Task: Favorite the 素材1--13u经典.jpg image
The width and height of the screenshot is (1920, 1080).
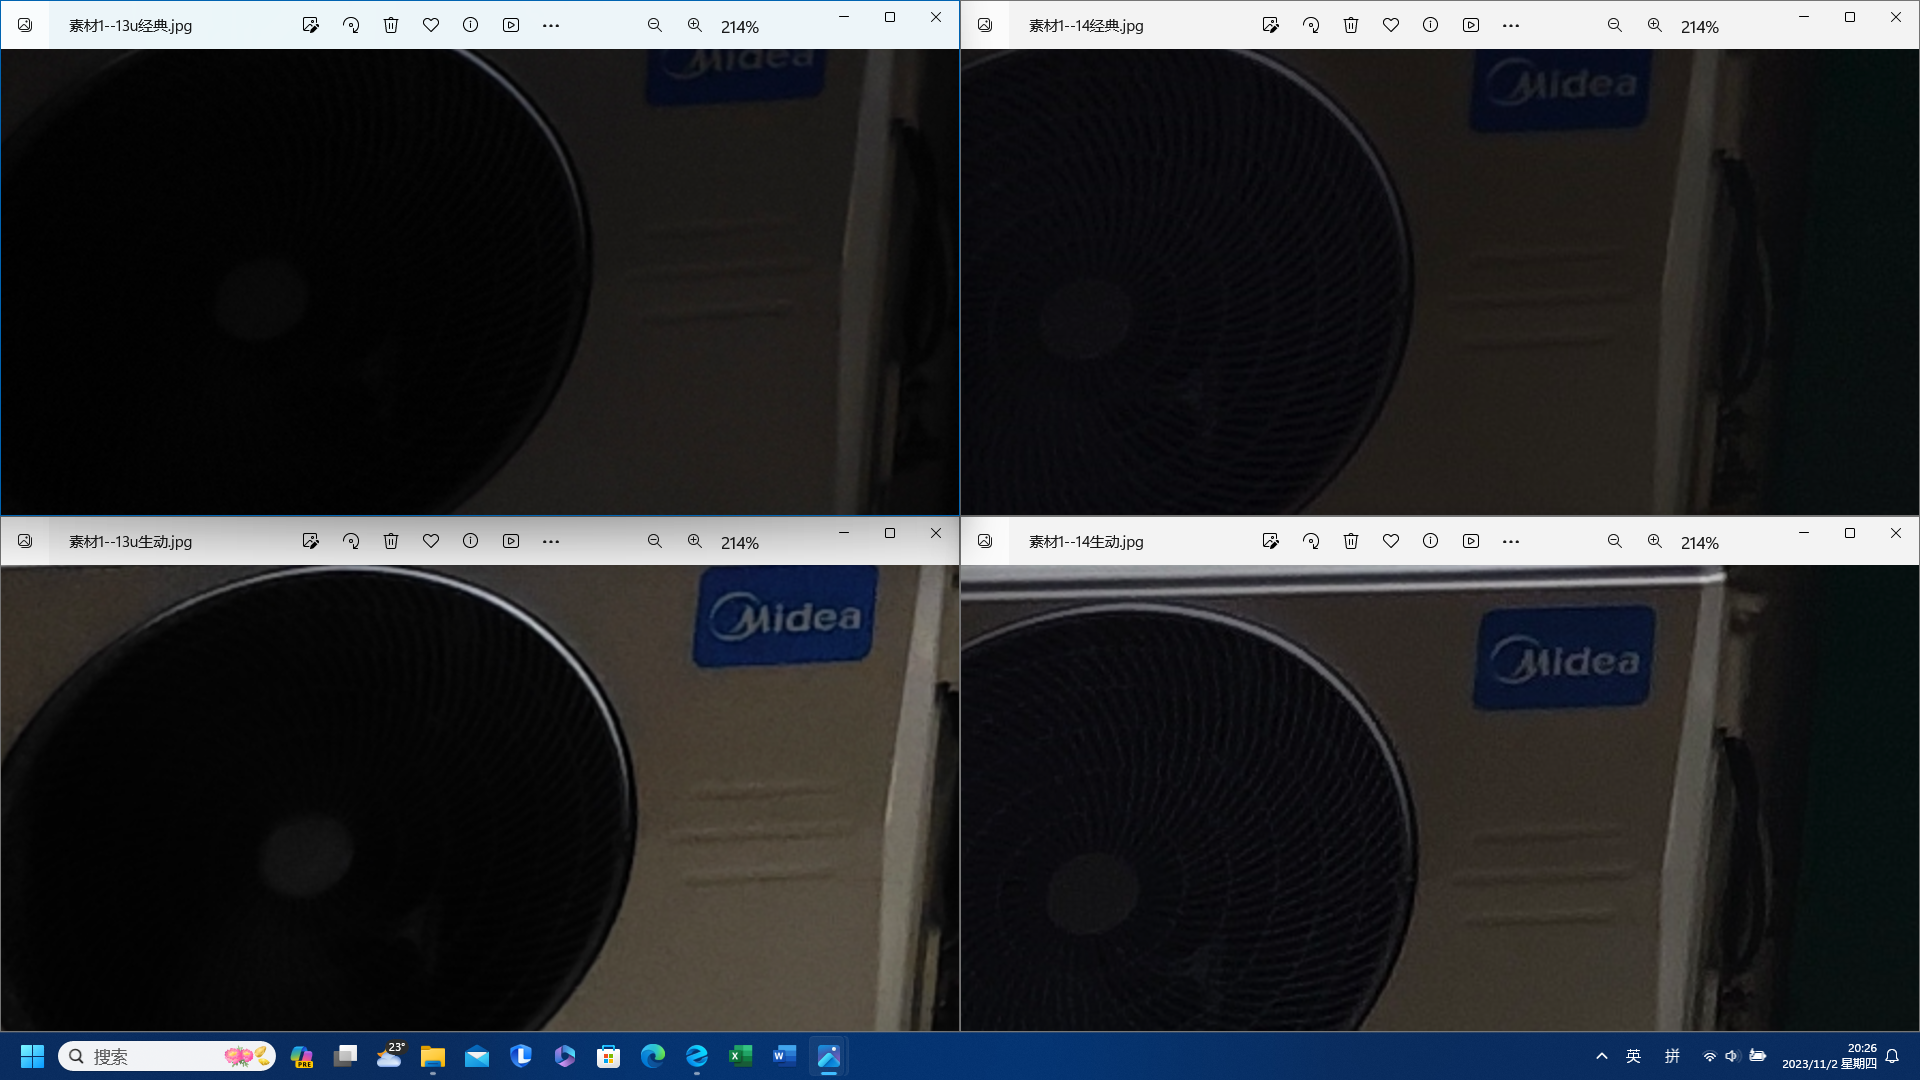Action: point(431,25)
